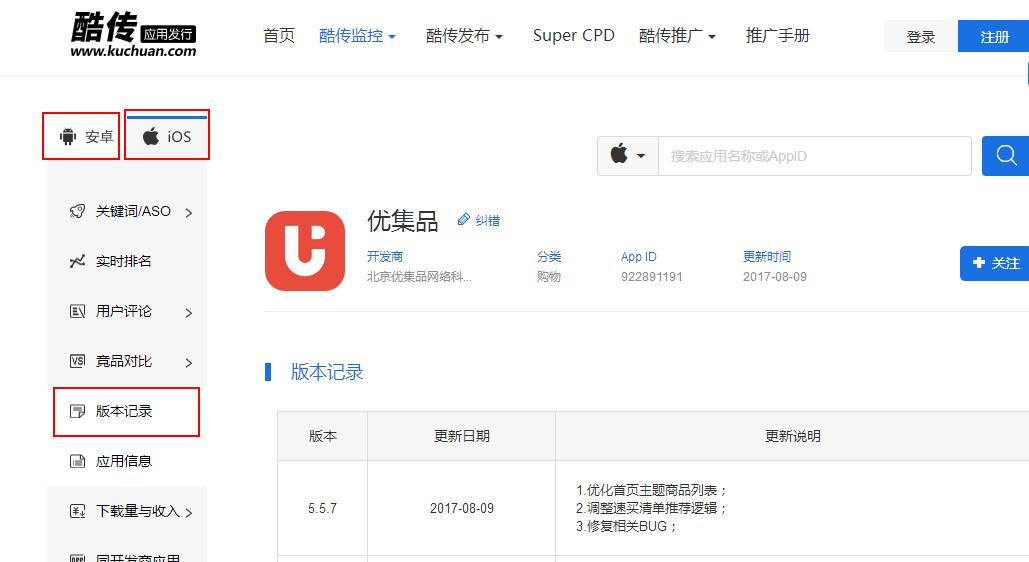The height and width of the screenshot is (562, 1029).
Task: Click the search field for app name
Action: tap(814, 156)
